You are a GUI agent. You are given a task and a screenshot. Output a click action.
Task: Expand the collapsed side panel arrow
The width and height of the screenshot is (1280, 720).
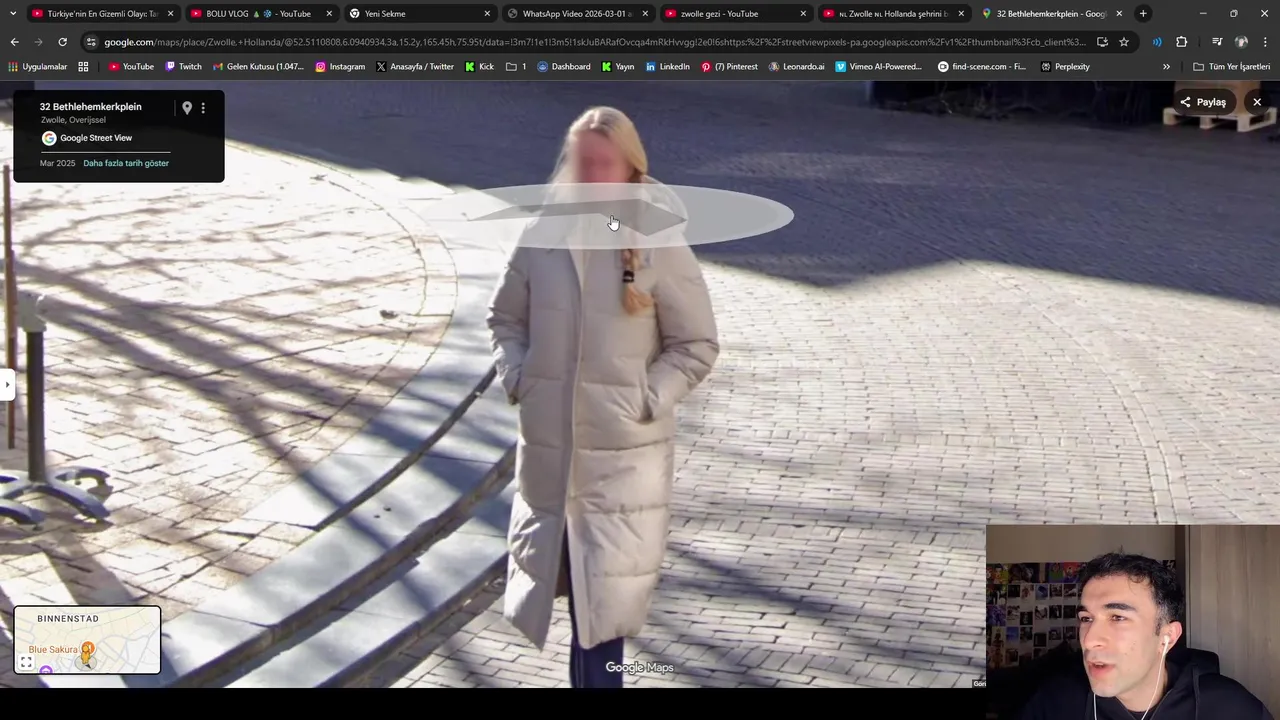click(x=5, y=384)
